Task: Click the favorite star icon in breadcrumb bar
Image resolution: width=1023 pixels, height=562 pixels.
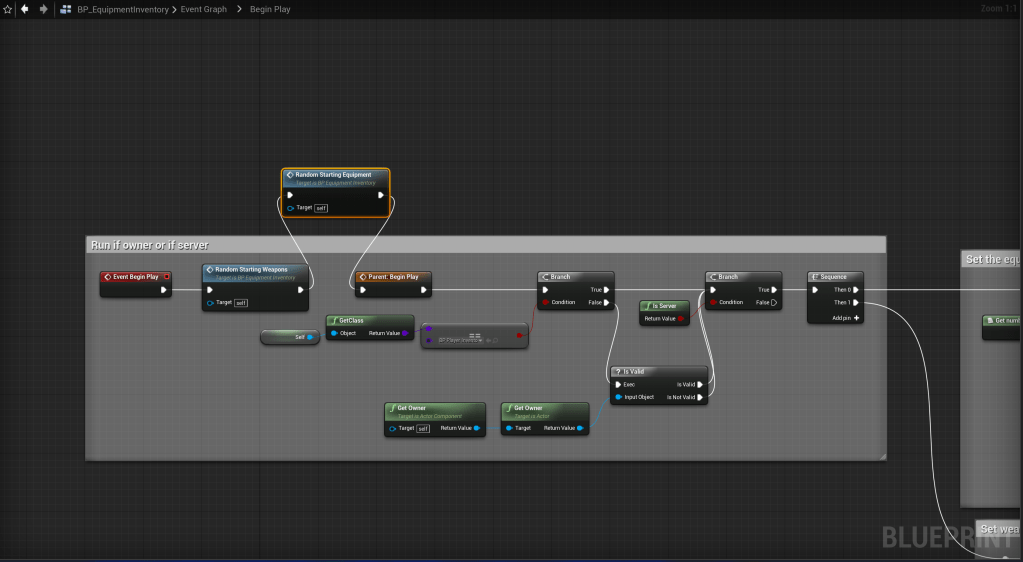Action: coord(8,9)
